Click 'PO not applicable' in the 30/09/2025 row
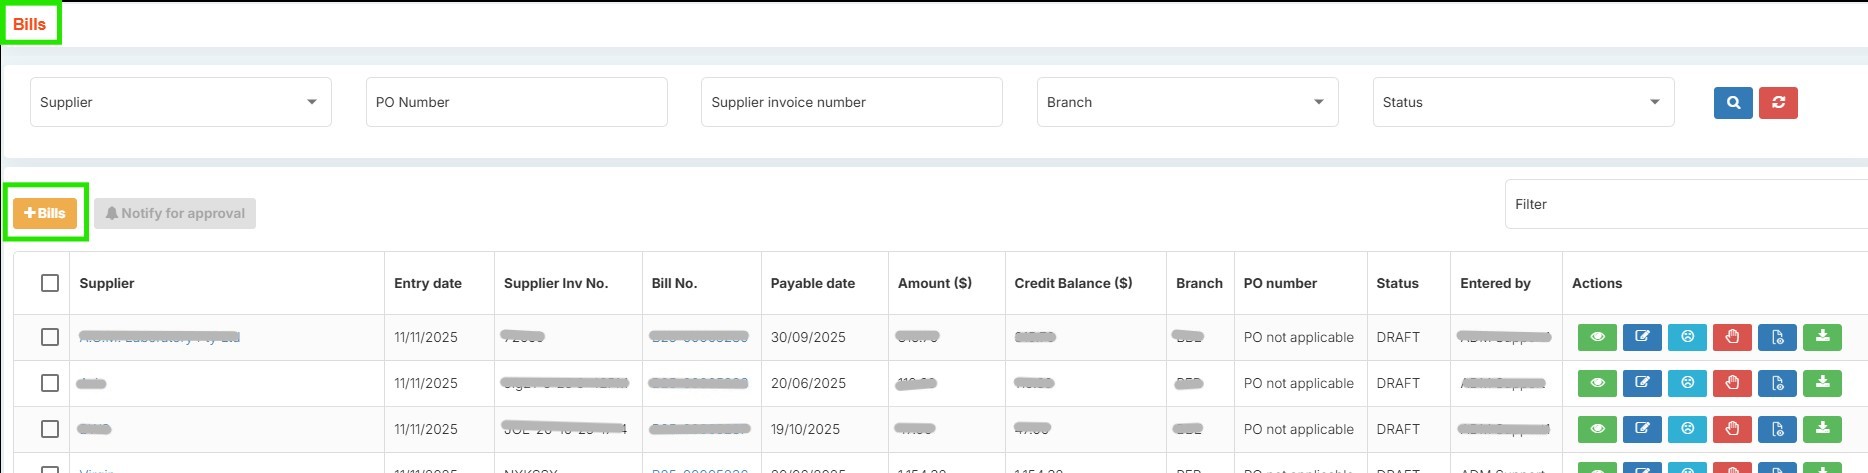The image size is (1868, 473). coord(1298,337)
